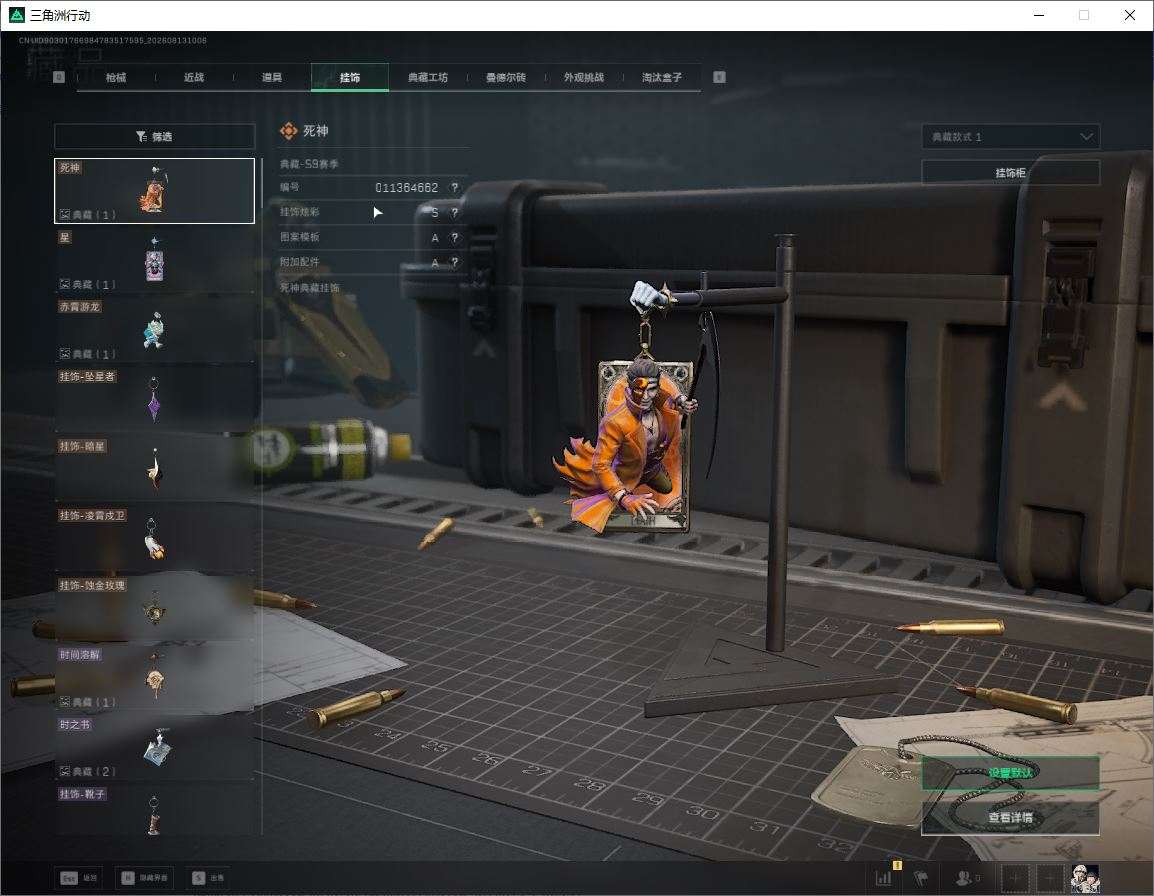Click the 典藏 icon under 赤霄游龙
The height and width of the screenshot is (896, 1154).
coord(65,354)
